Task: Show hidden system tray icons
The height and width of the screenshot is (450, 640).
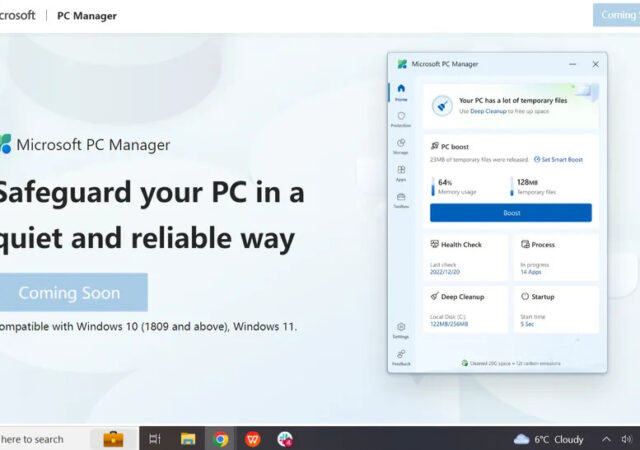Action: [607, 439]
